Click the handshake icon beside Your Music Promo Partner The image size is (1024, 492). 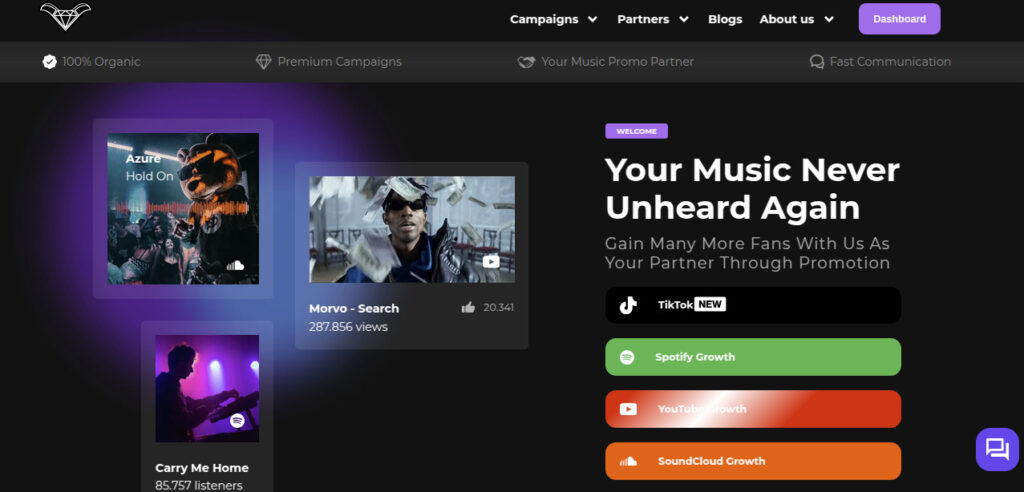pos(526,62)
